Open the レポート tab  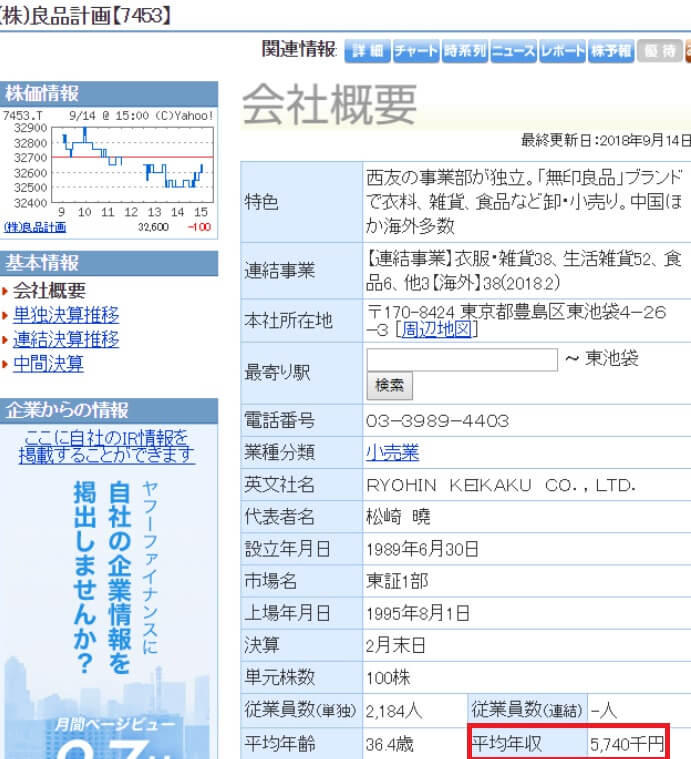pos(562,51)
